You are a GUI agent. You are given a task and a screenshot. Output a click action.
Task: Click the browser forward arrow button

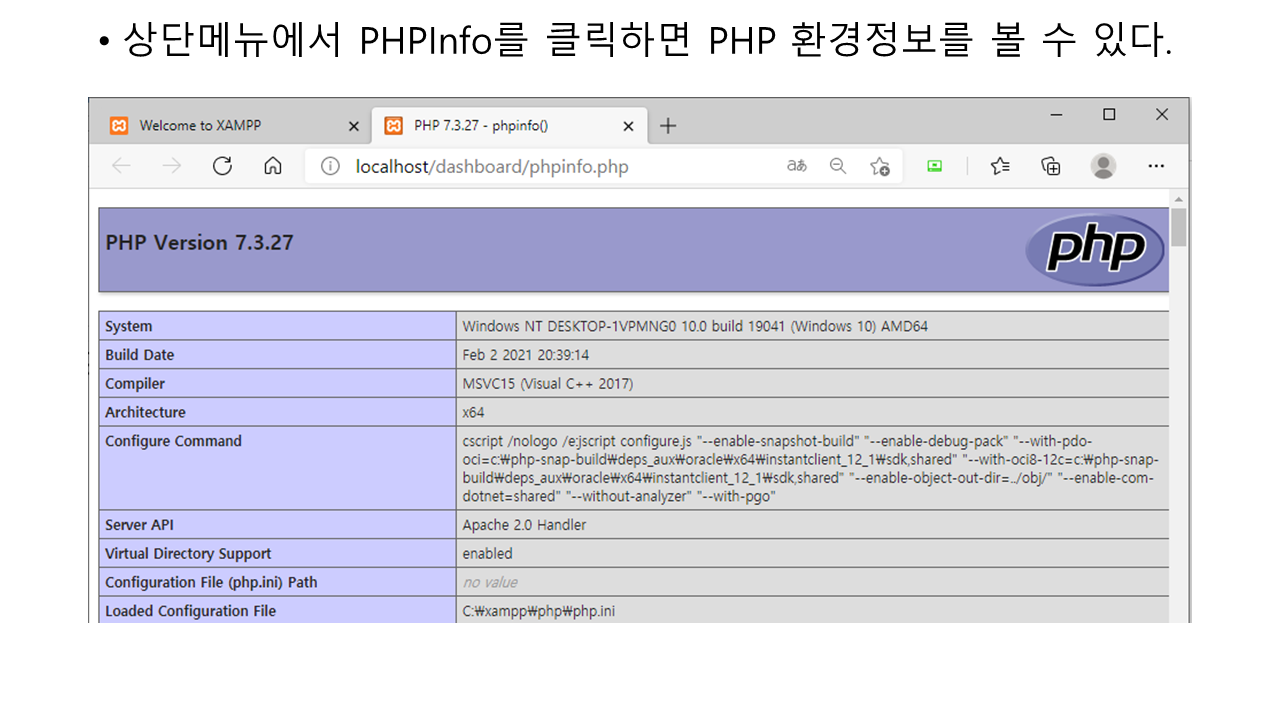pyautogui.click(x=172, y=167)
